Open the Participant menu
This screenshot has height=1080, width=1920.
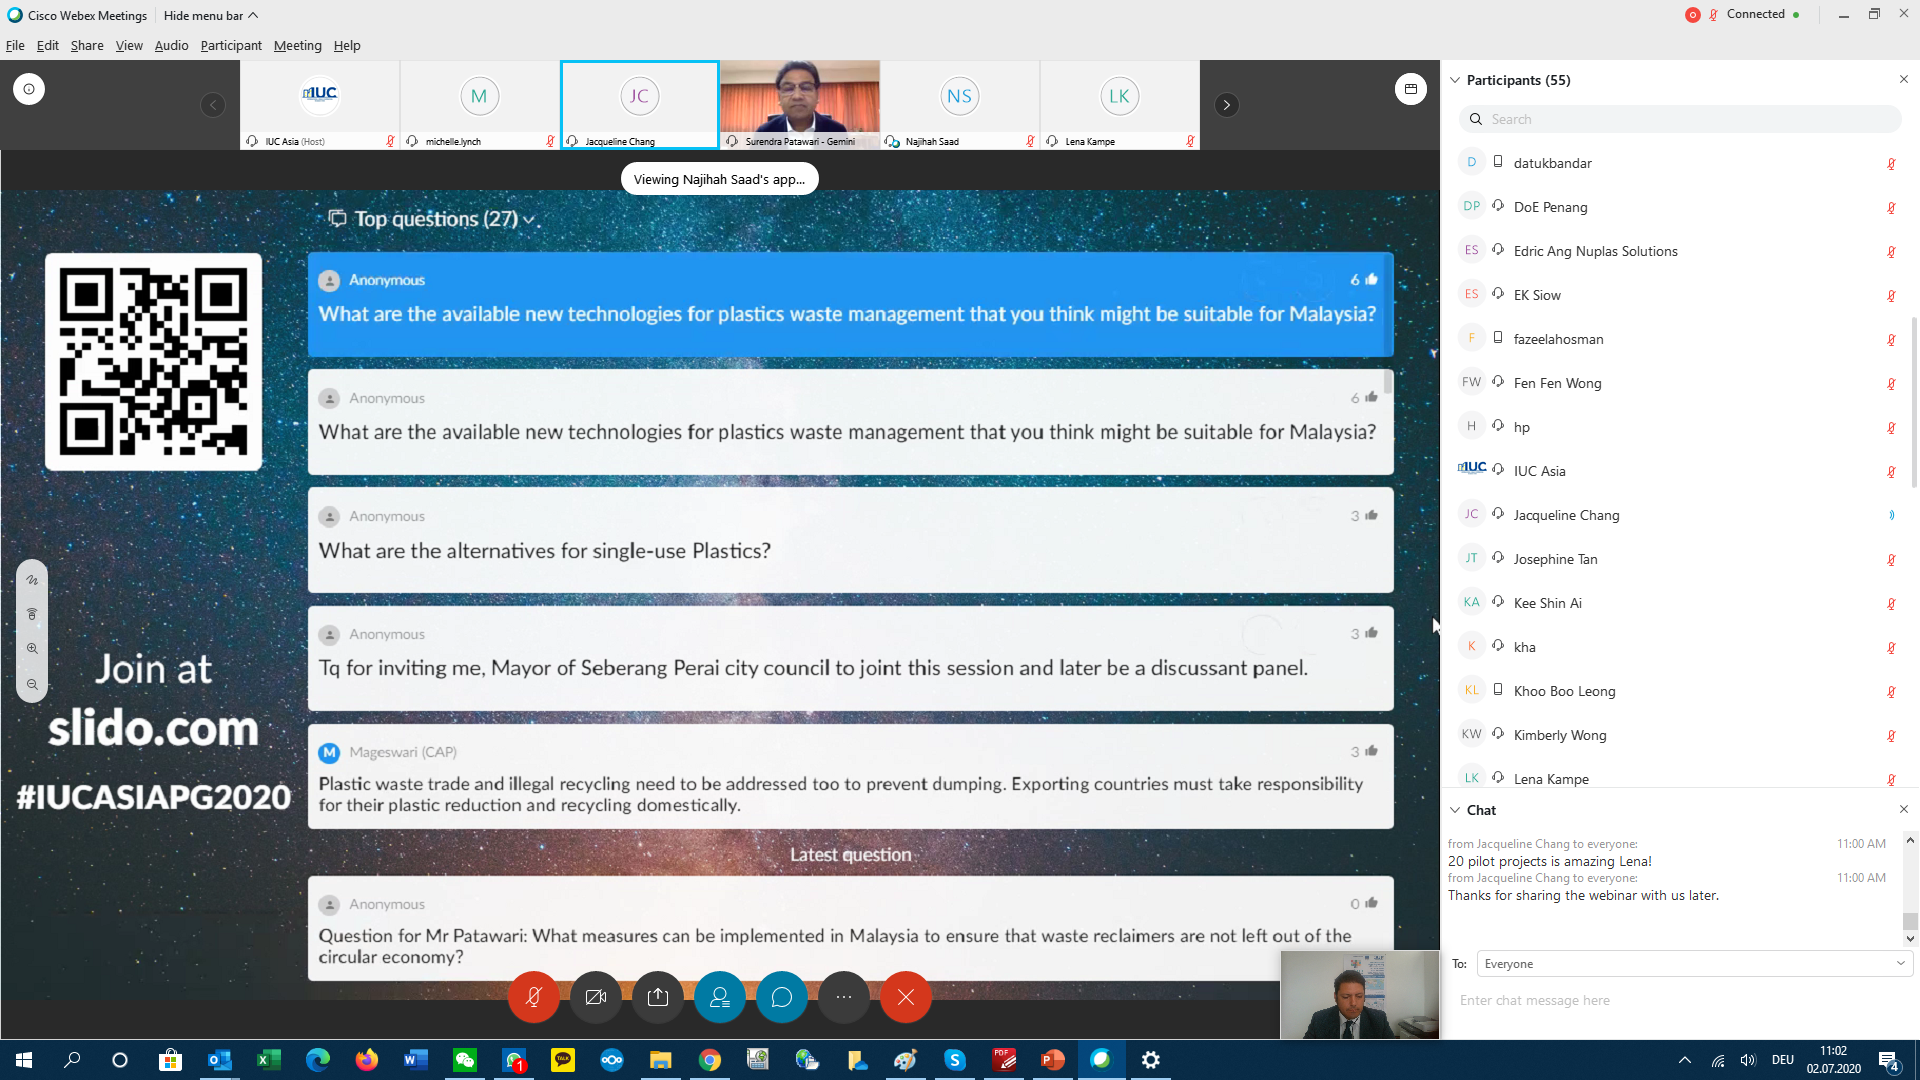point(230,46)
